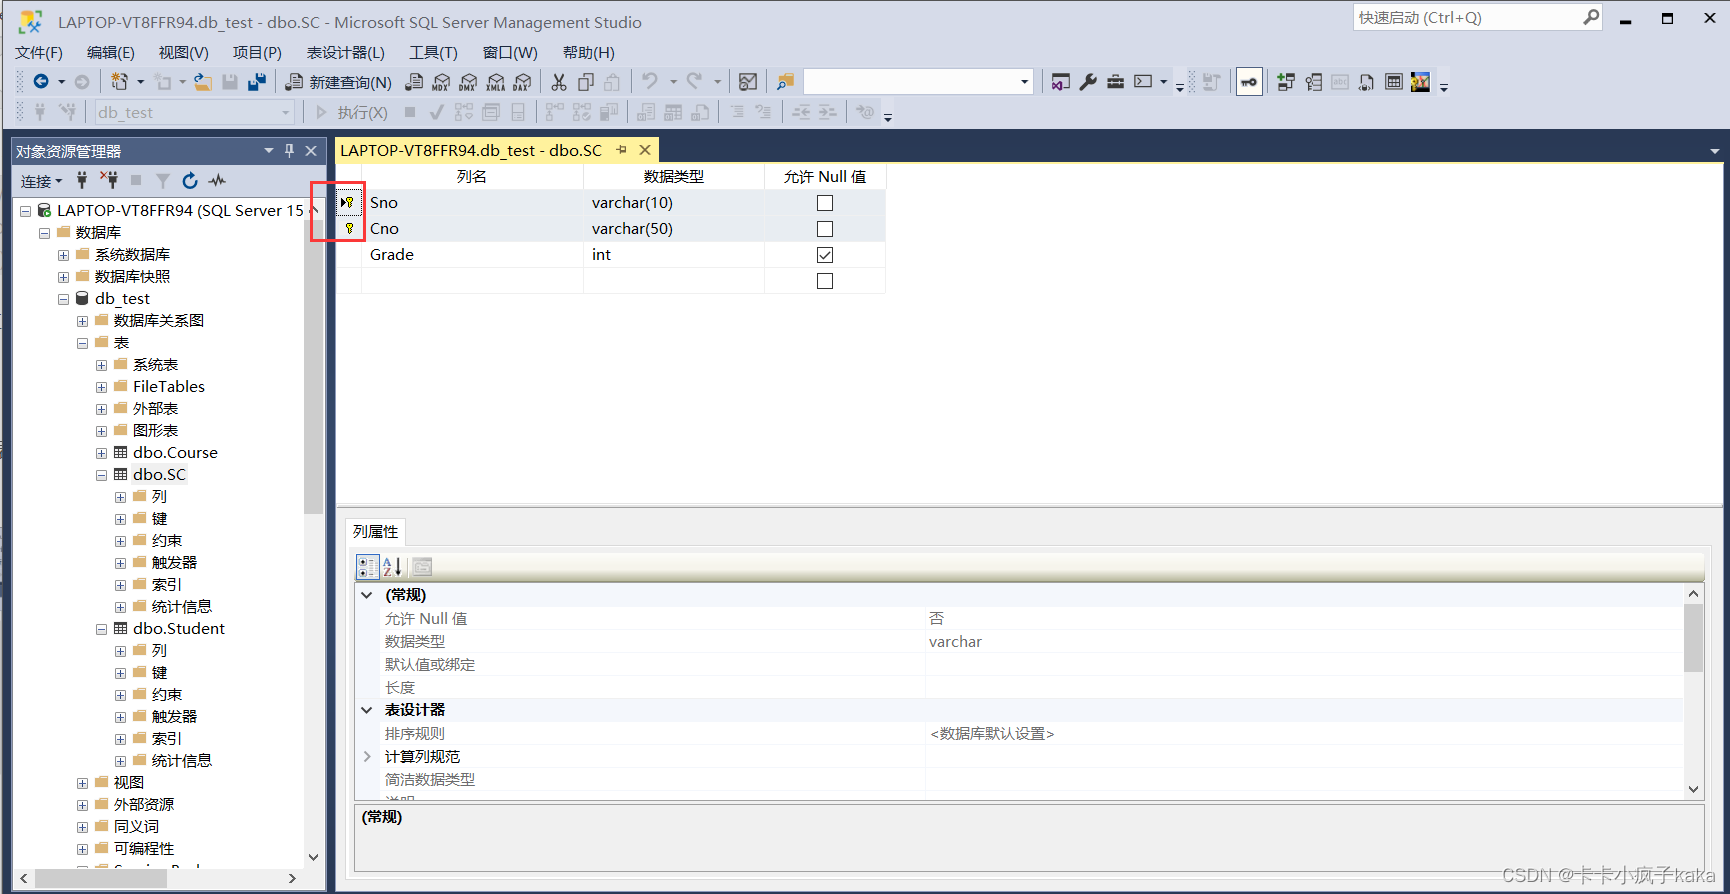Click the XMLA query icon
1730x894 pixels.
click(x=495, y=82)
